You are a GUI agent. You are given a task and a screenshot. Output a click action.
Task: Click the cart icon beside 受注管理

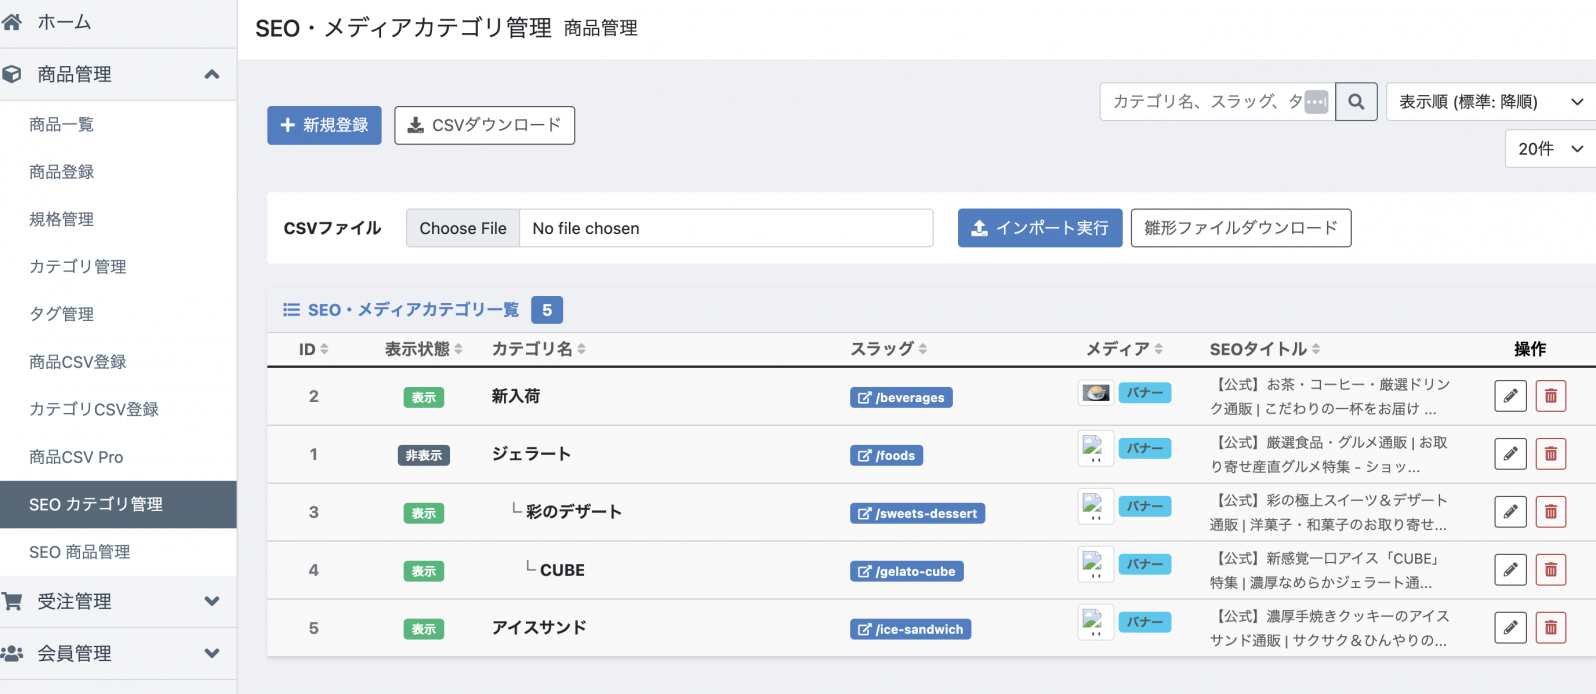(x=12, y=601)
